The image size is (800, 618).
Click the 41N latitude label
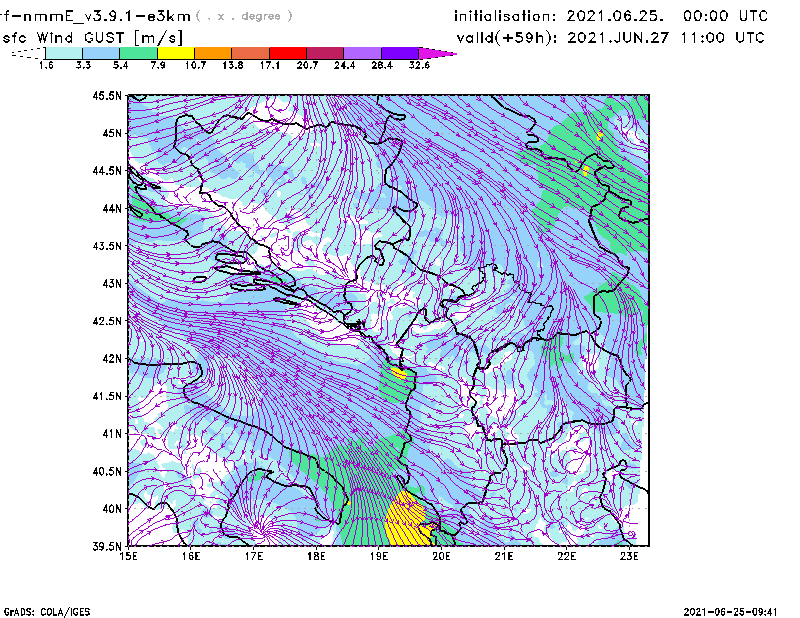coord(112,434)
